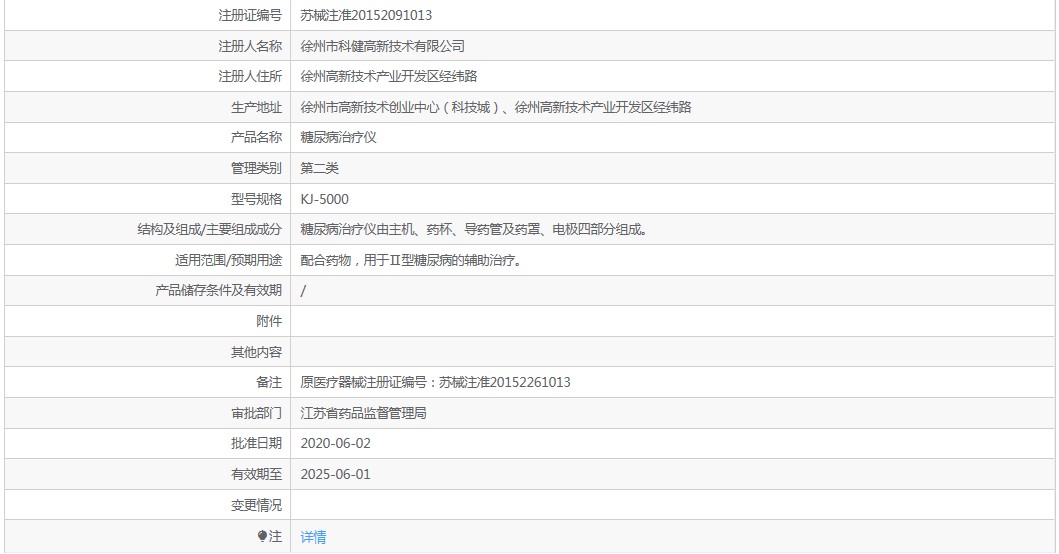This screenshot has height=554, width=1059.
Task: Select production address starting 徐州市高新技术创业中心
Action: (496, 107)
